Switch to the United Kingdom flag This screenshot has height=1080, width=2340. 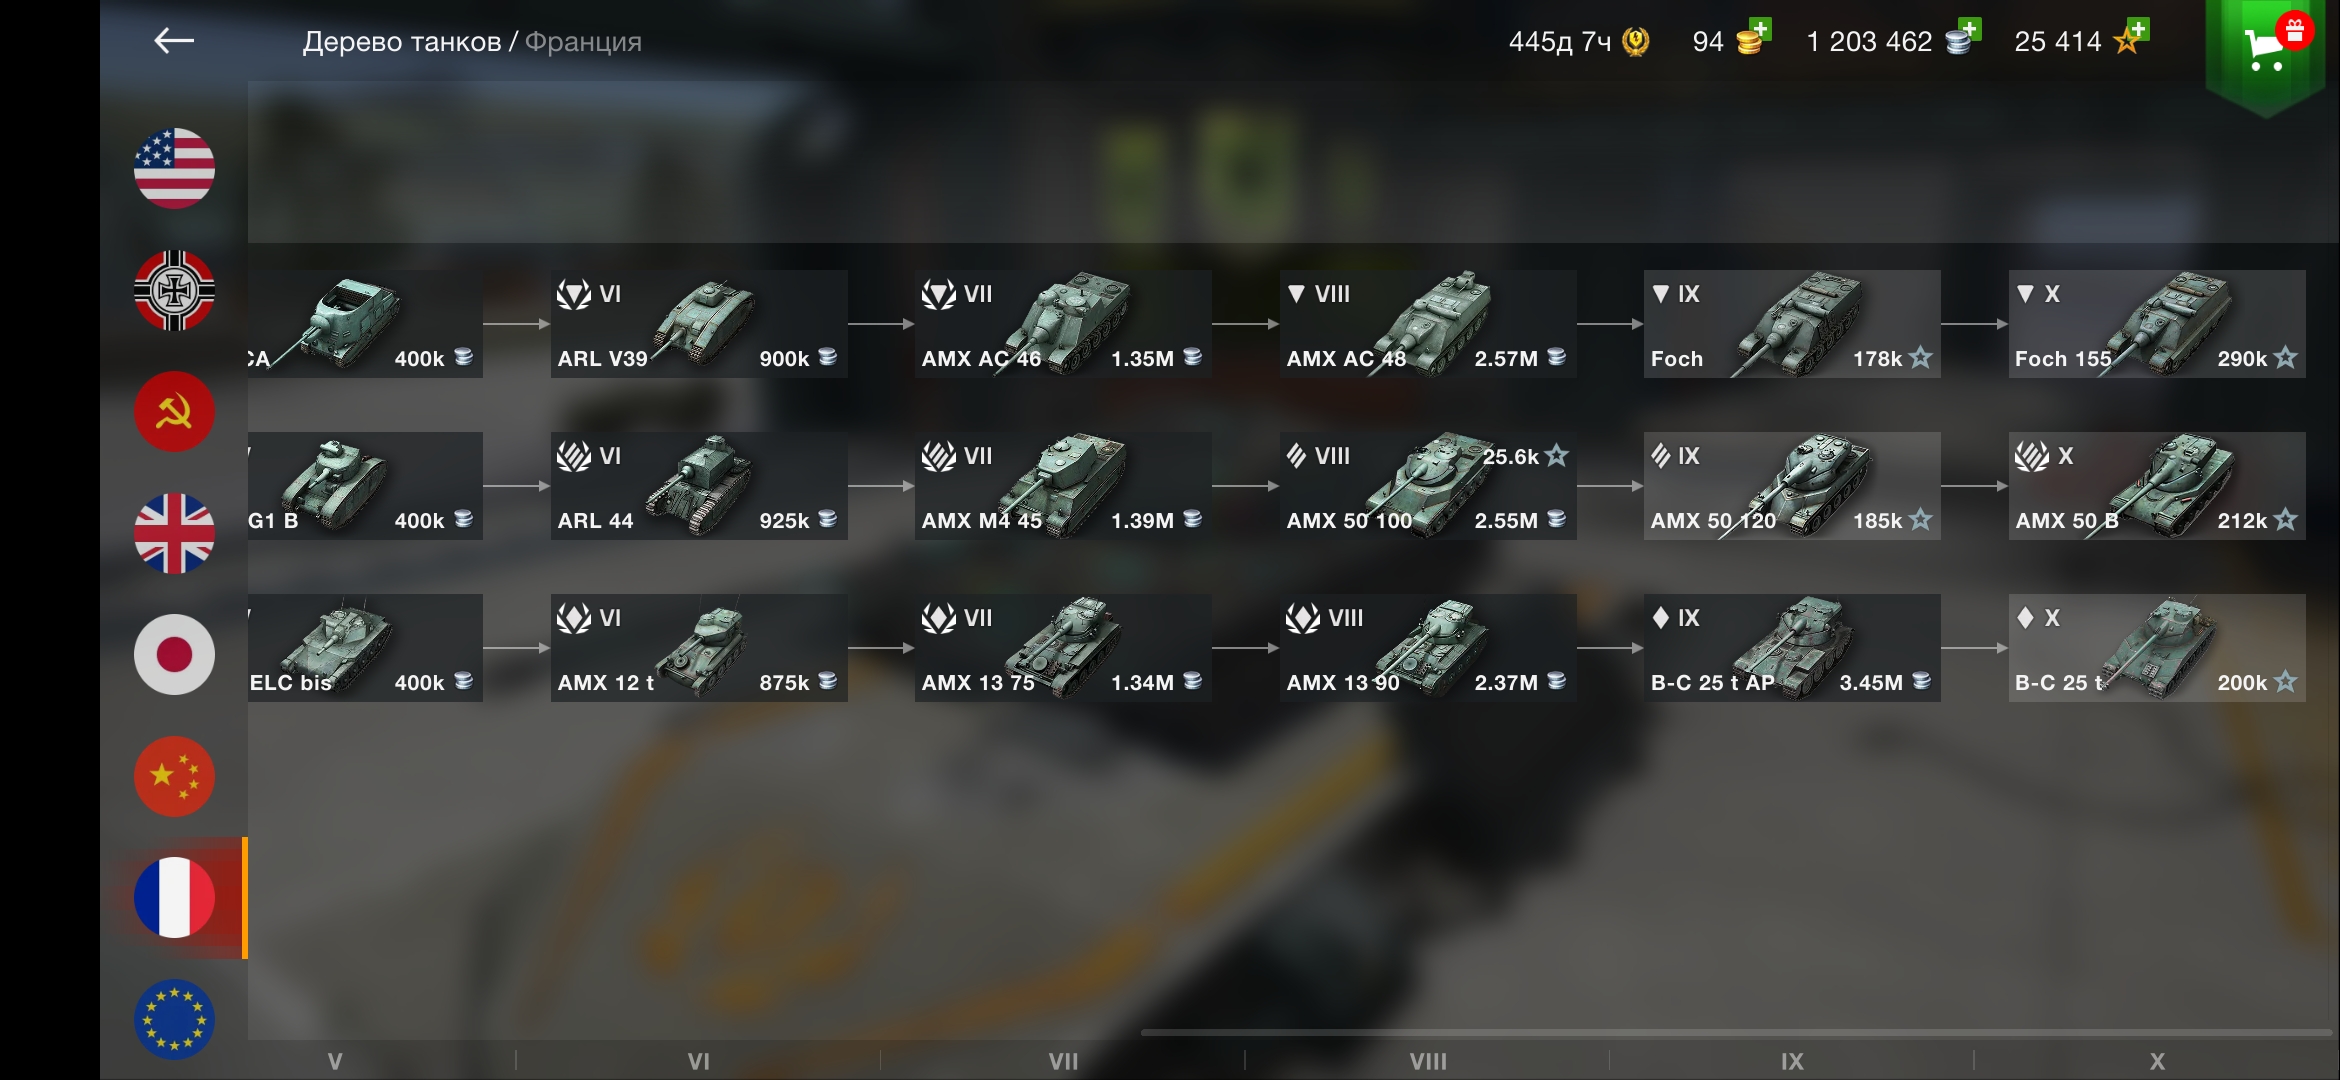[x=174, y=533]
